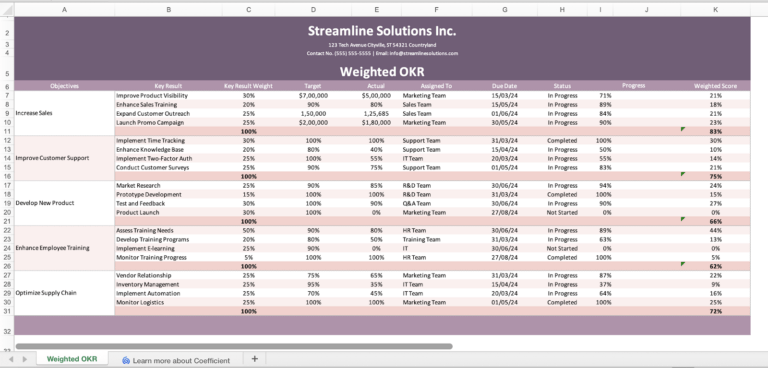
Task: Click green error indicator on 62% total cell
Action: click(683, 264)
